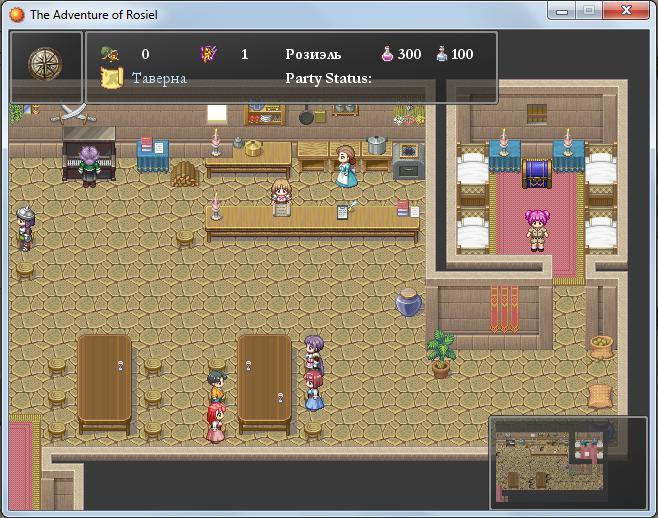Click the basket of produce by the wall
Viewport: 658px width, 518px height.
[x=601, y=347]
